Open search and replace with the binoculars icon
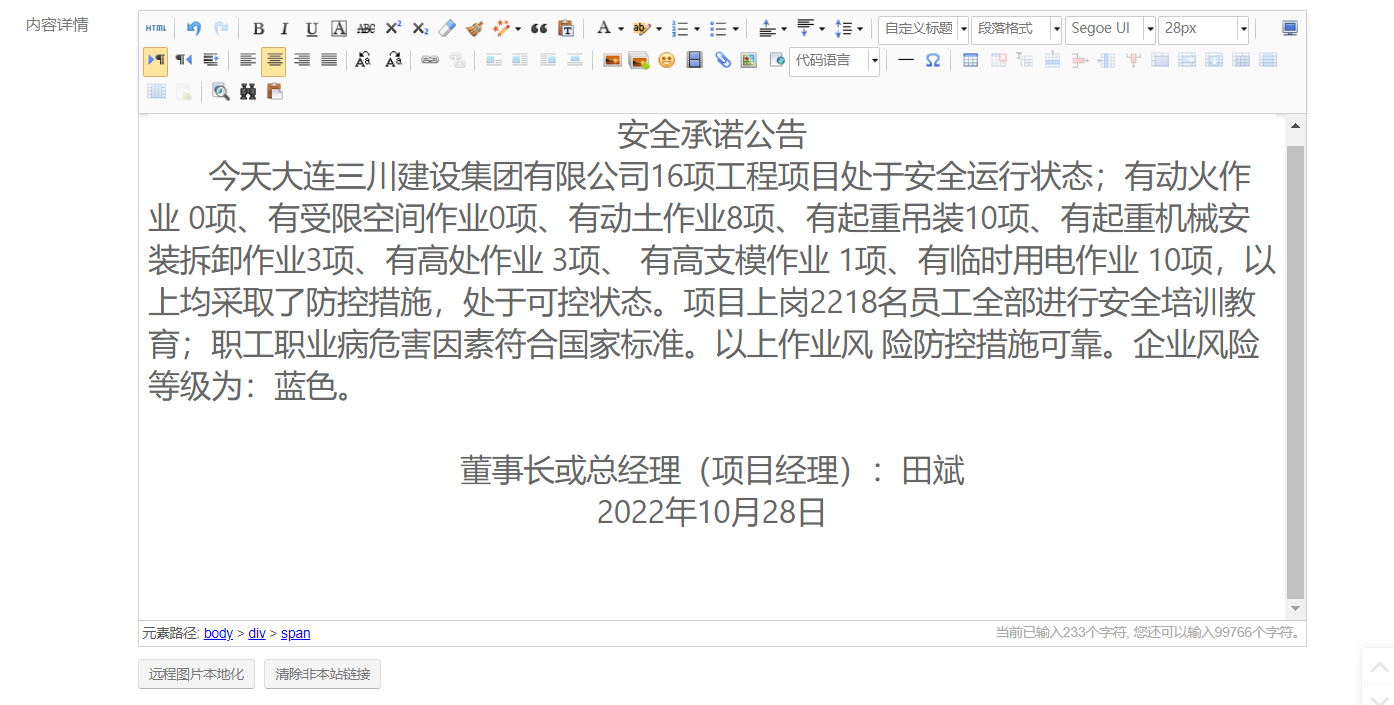The height and width of the screenshot is (705, 1394). click(248, 91)
